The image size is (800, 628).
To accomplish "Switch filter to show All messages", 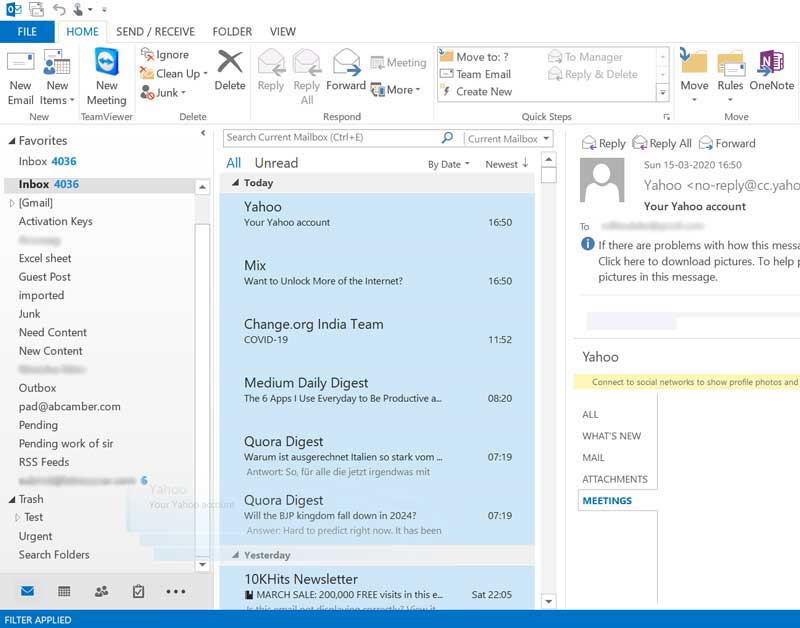I will coord(233,163).
